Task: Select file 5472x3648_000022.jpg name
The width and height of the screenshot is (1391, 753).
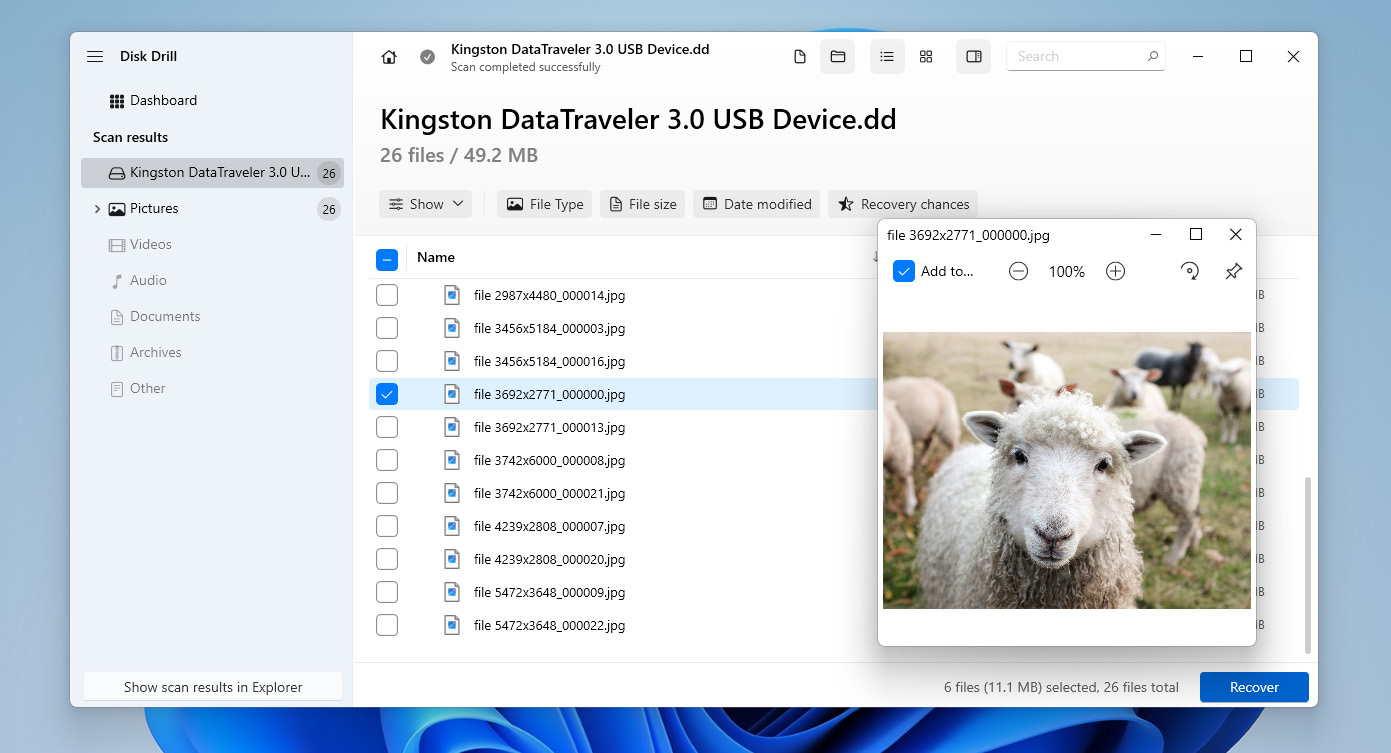Action: [549, 625]
